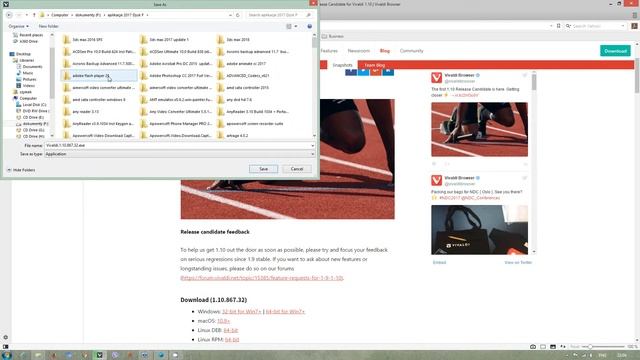The height and width of the screenshot is (360, 640).
Task: Select Local Disk (C:) in navigation pane
Action: tap(34, 105)
